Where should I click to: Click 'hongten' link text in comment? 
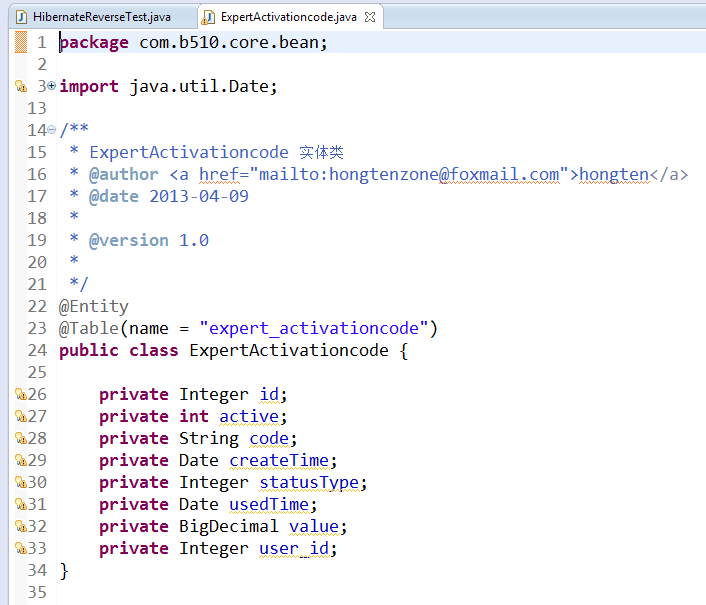click(x=614, y=174)
